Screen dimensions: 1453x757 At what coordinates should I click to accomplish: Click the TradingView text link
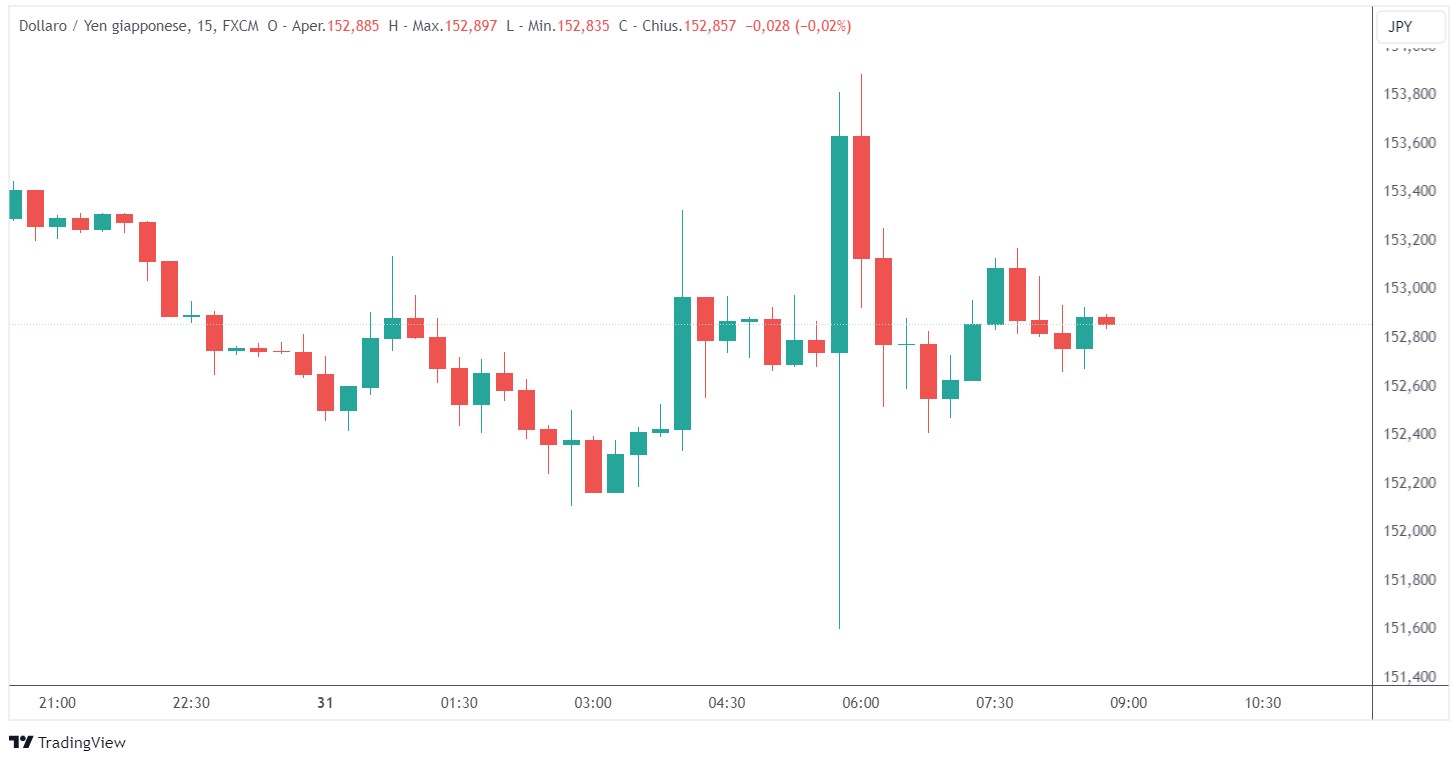82,742
